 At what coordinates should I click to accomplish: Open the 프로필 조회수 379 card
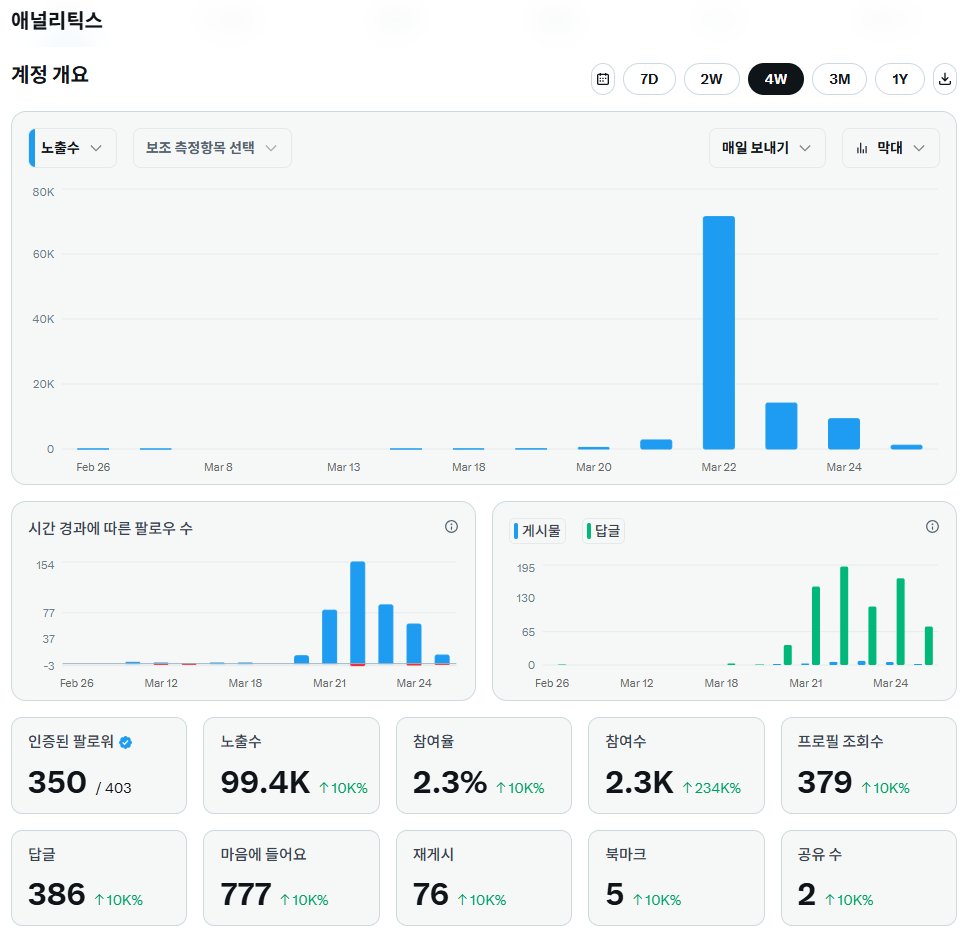(869, 765)
